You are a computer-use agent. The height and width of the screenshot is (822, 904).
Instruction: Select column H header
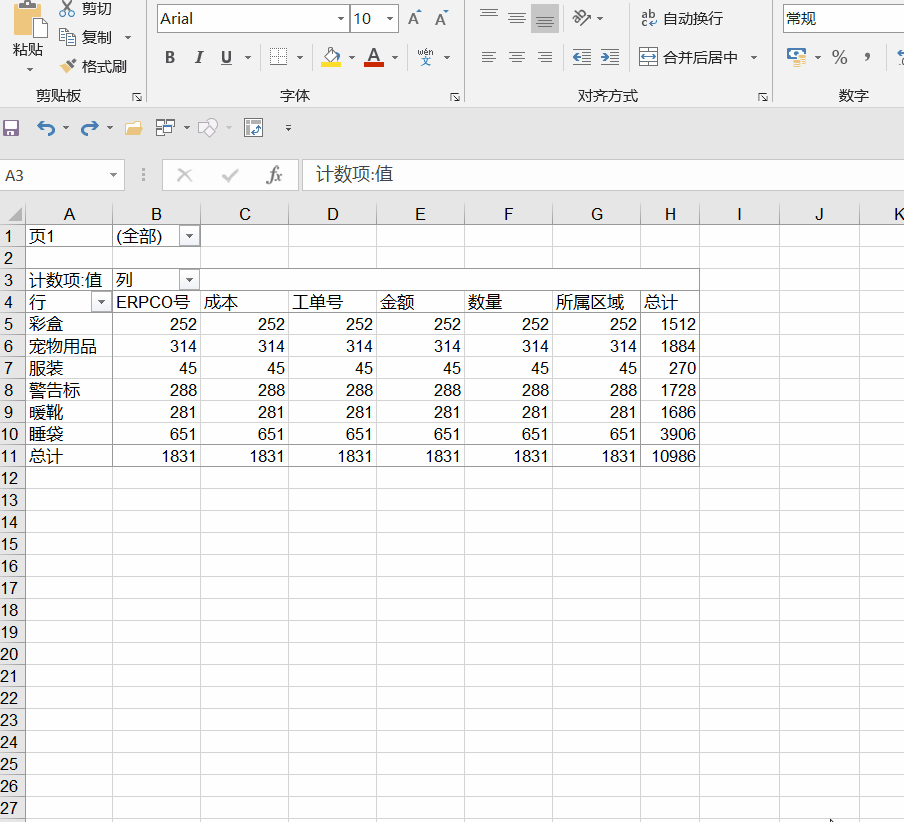click(670, 214)
